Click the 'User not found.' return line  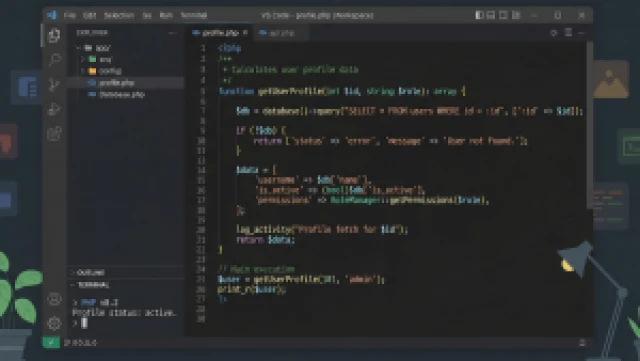(x=390, y=141)
